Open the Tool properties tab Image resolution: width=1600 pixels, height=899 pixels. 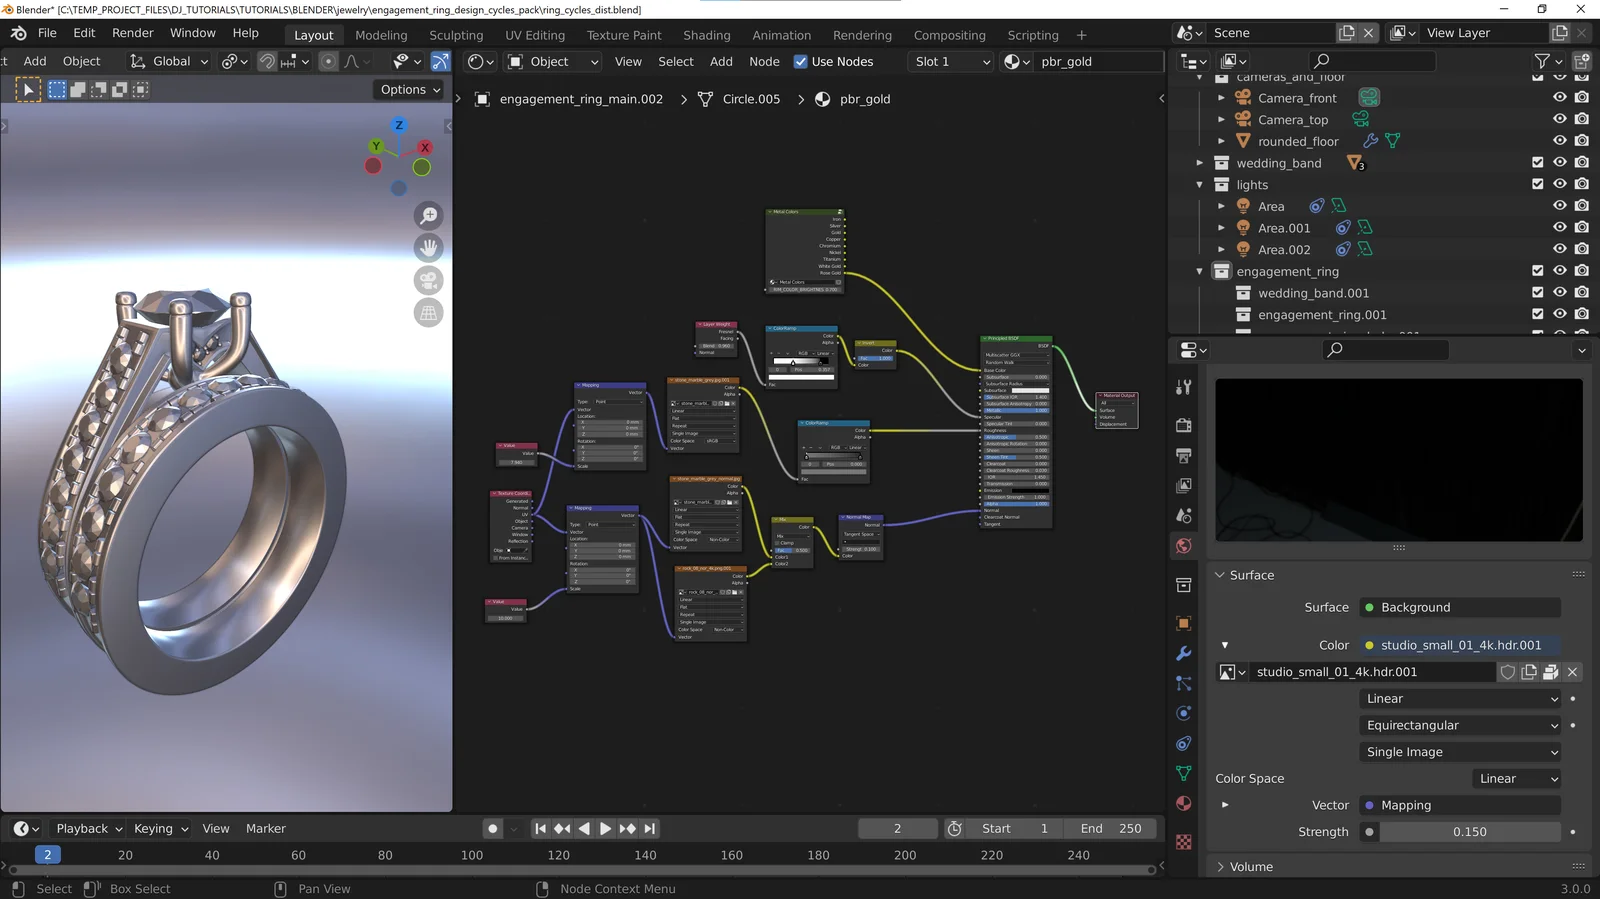coord(1184,387)
